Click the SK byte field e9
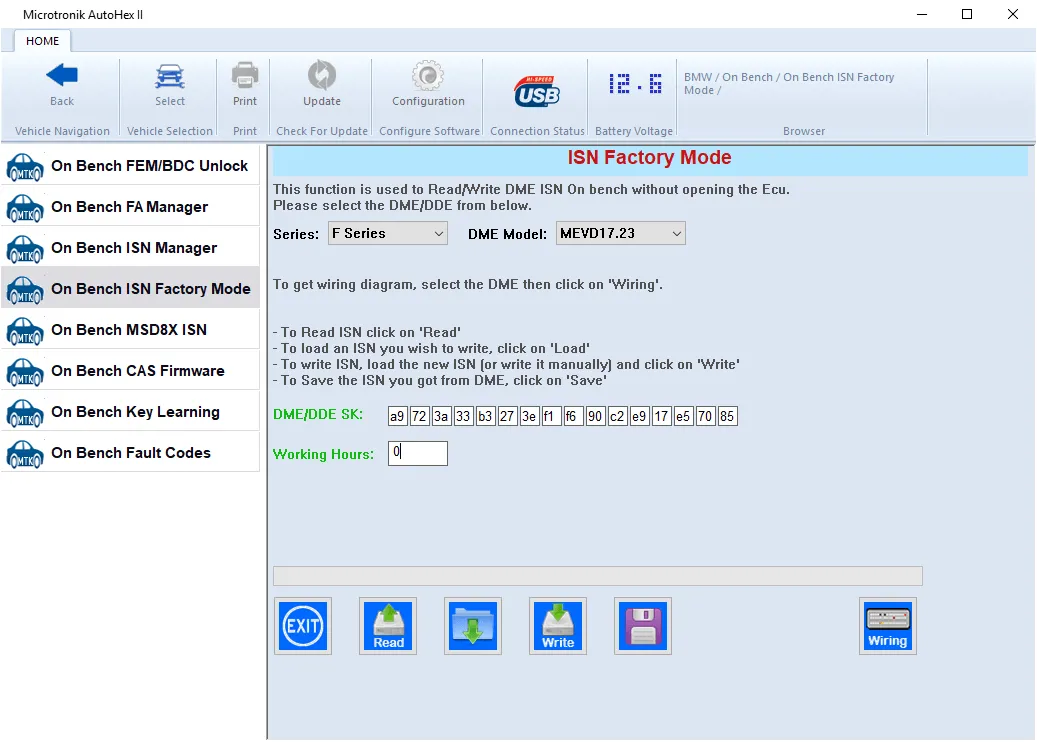 point(640,416)
